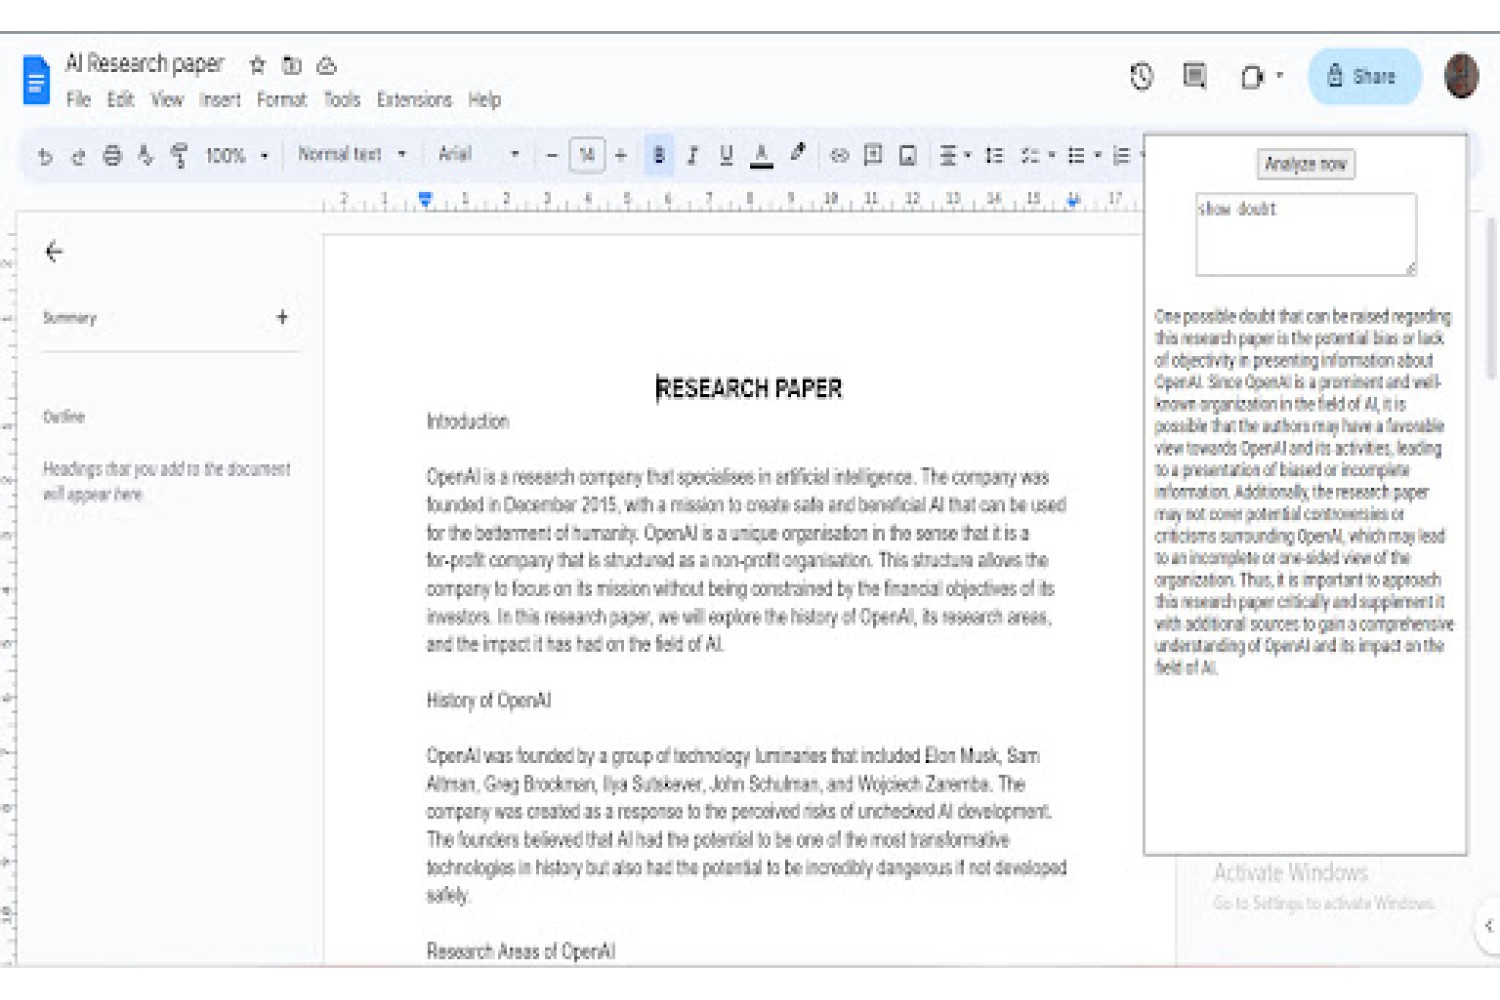Open the Normal text style dropdown
This screenshot has height=1000, width=1500.
[x=352, y=154]
